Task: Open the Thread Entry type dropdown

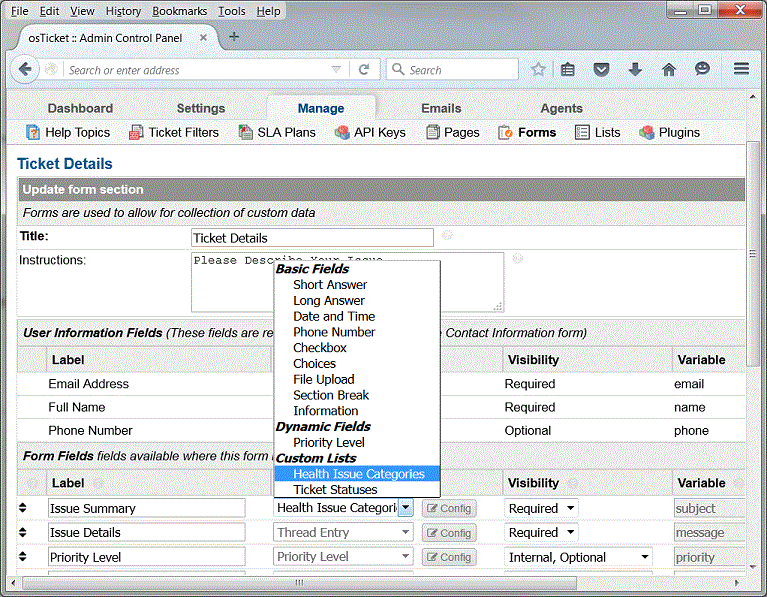Action: pos(343,532)
